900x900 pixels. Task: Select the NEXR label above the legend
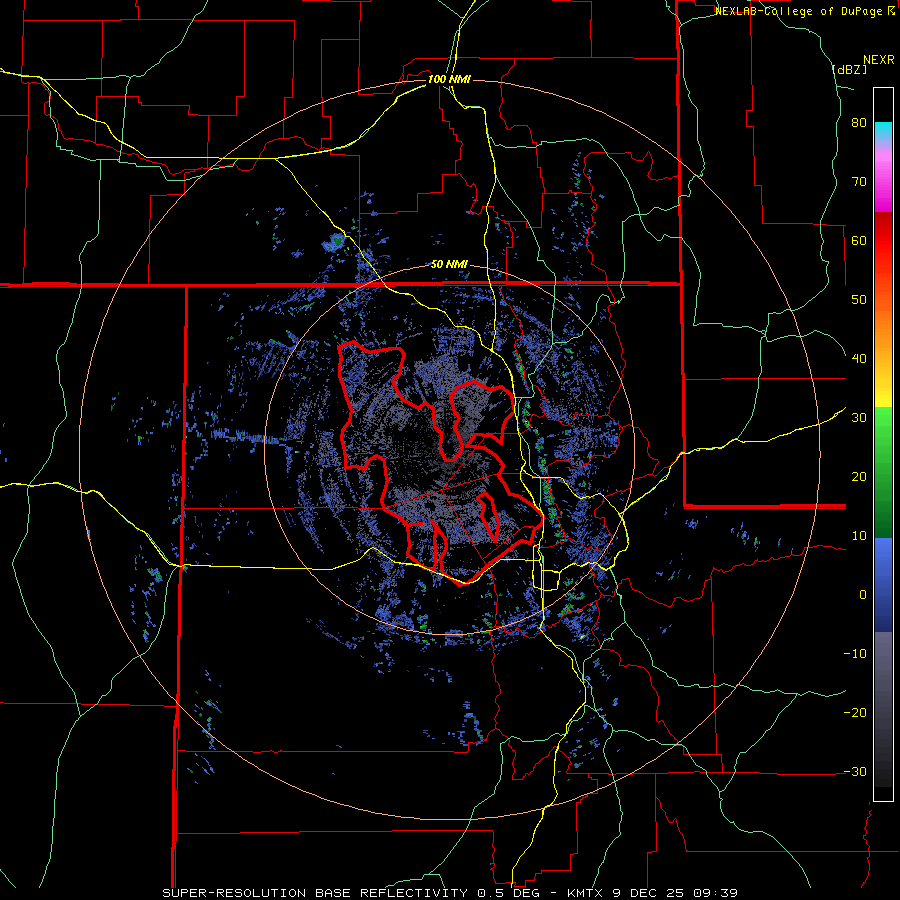[x=878, y=60]
